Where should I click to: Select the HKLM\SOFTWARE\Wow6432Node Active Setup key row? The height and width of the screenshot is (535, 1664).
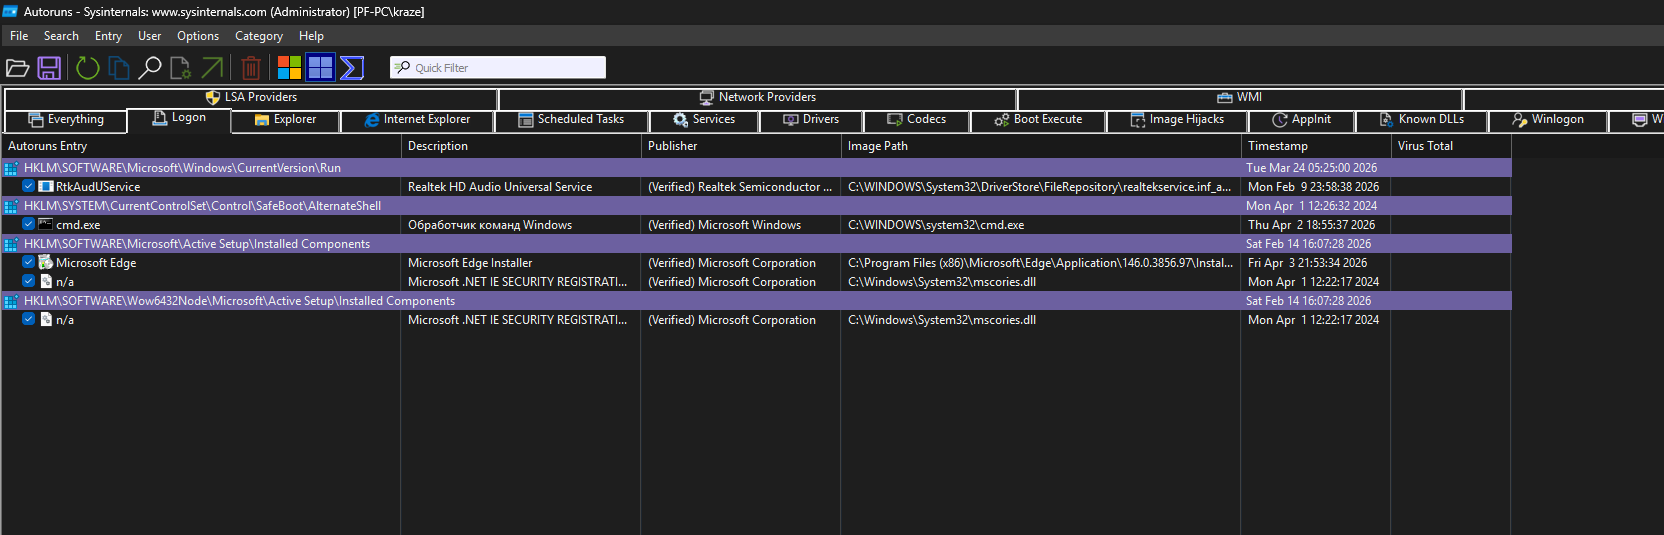pos(756,301)
